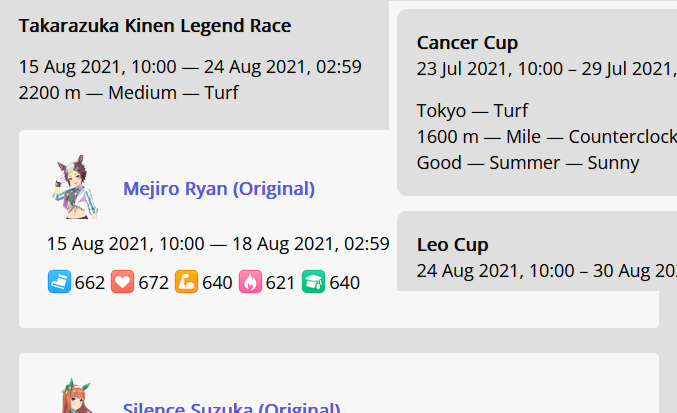677x413 pixels.
Task: Click the Good — Summer — Sunny conditions text
Action: click(528, 162)
